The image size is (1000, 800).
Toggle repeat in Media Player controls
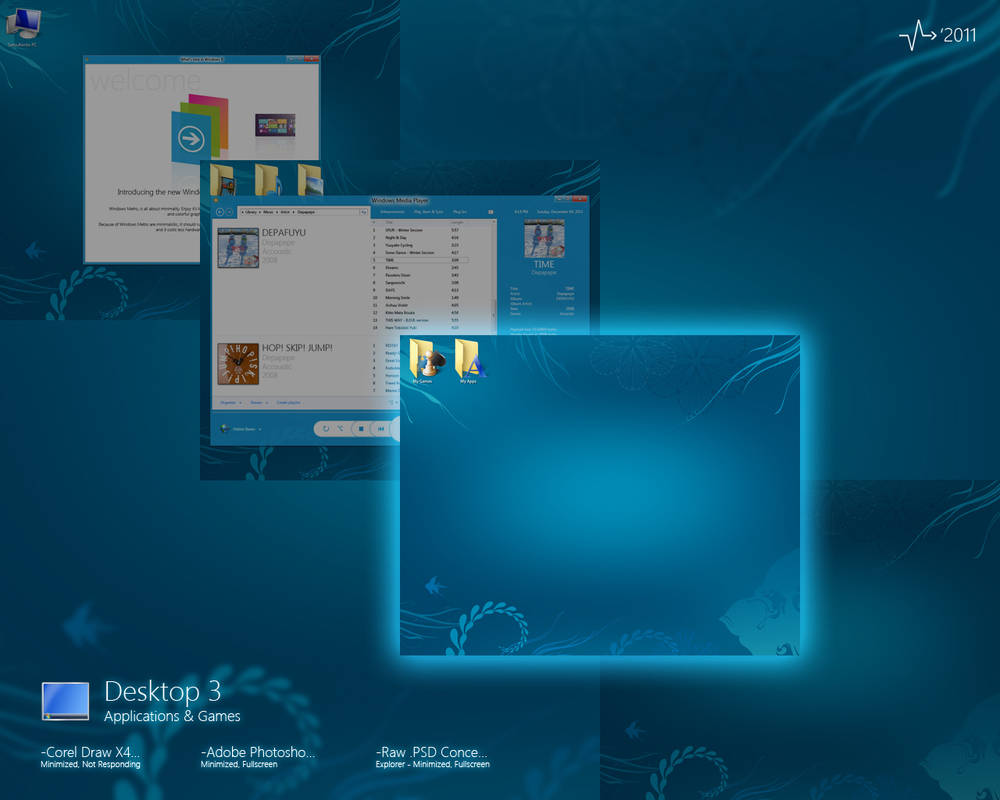tap(326, 429)
